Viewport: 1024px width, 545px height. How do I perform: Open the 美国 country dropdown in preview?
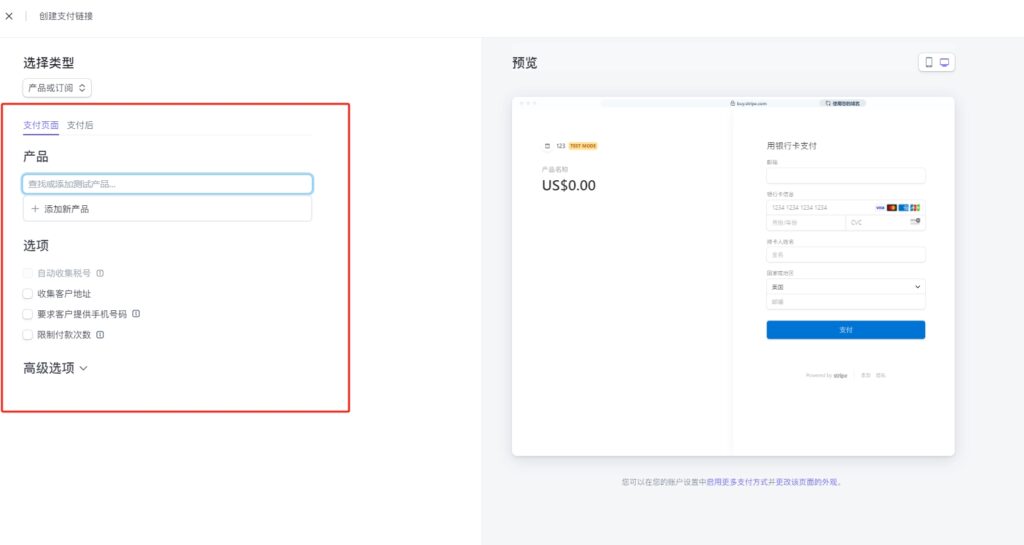(846, 287)
